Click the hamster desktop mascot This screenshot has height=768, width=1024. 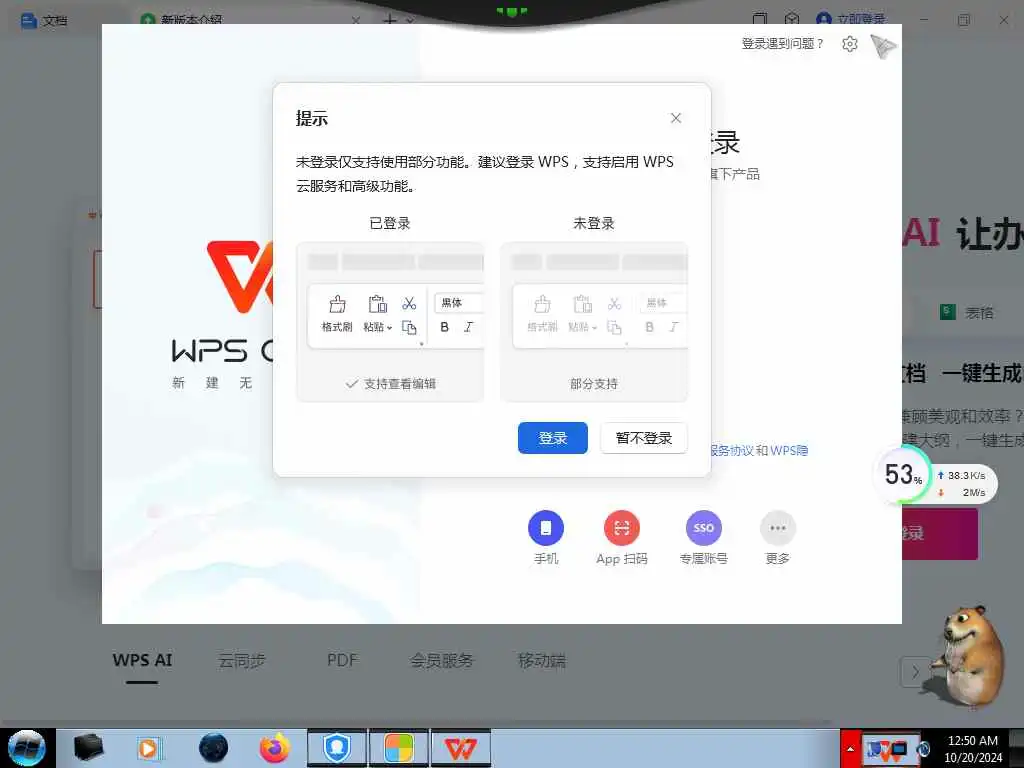[x=970, y=656]
